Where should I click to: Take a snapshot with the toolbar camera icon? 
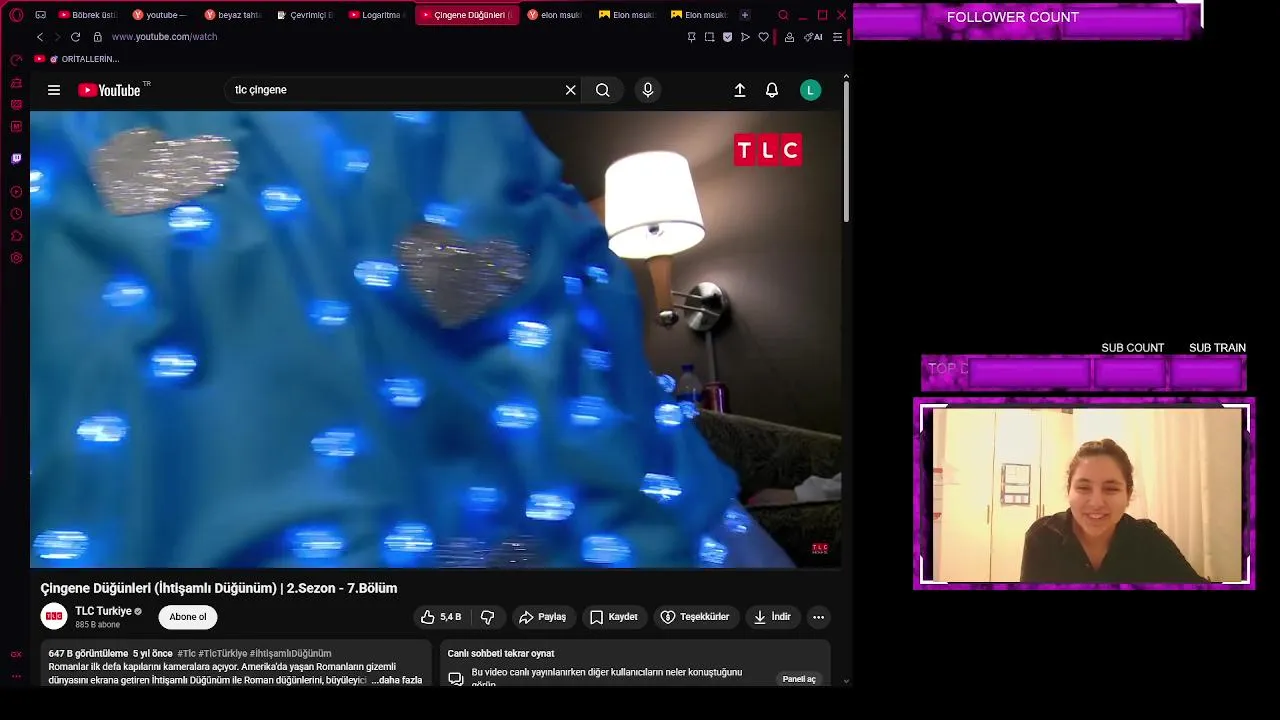[709, 37]
